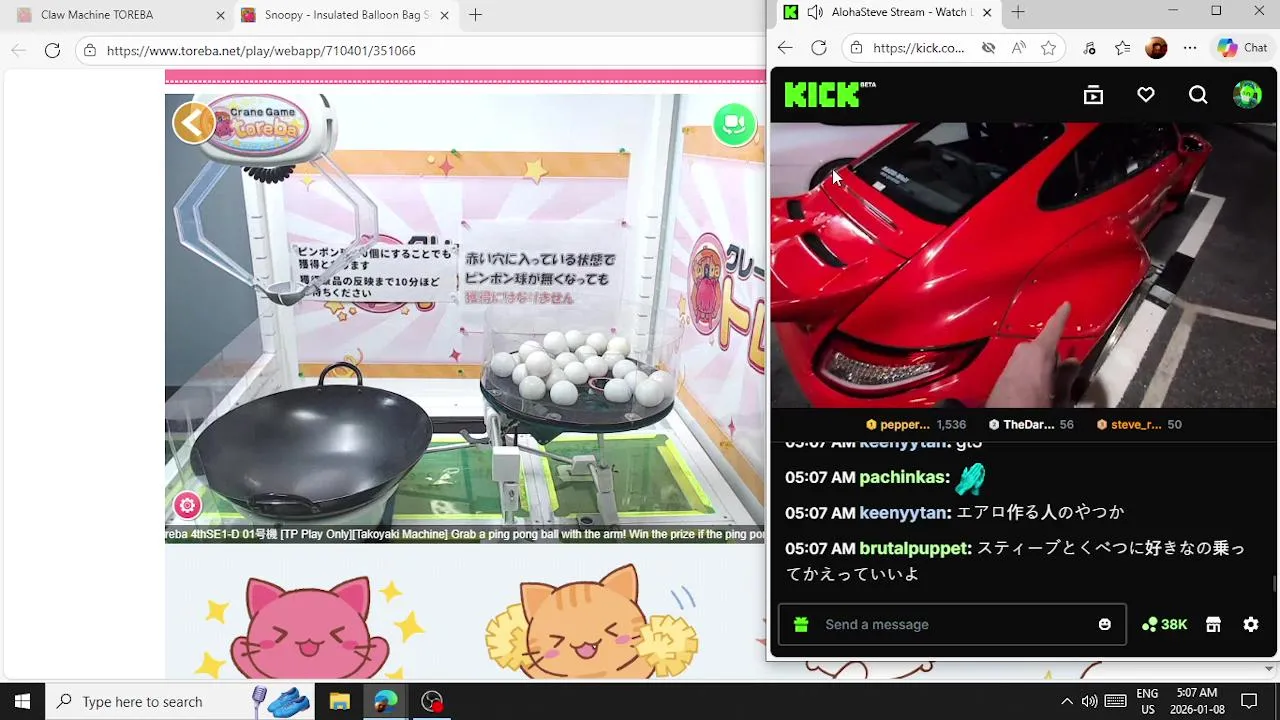
Task: Open Edge settings and more menu
Action: pos(1190,48)
